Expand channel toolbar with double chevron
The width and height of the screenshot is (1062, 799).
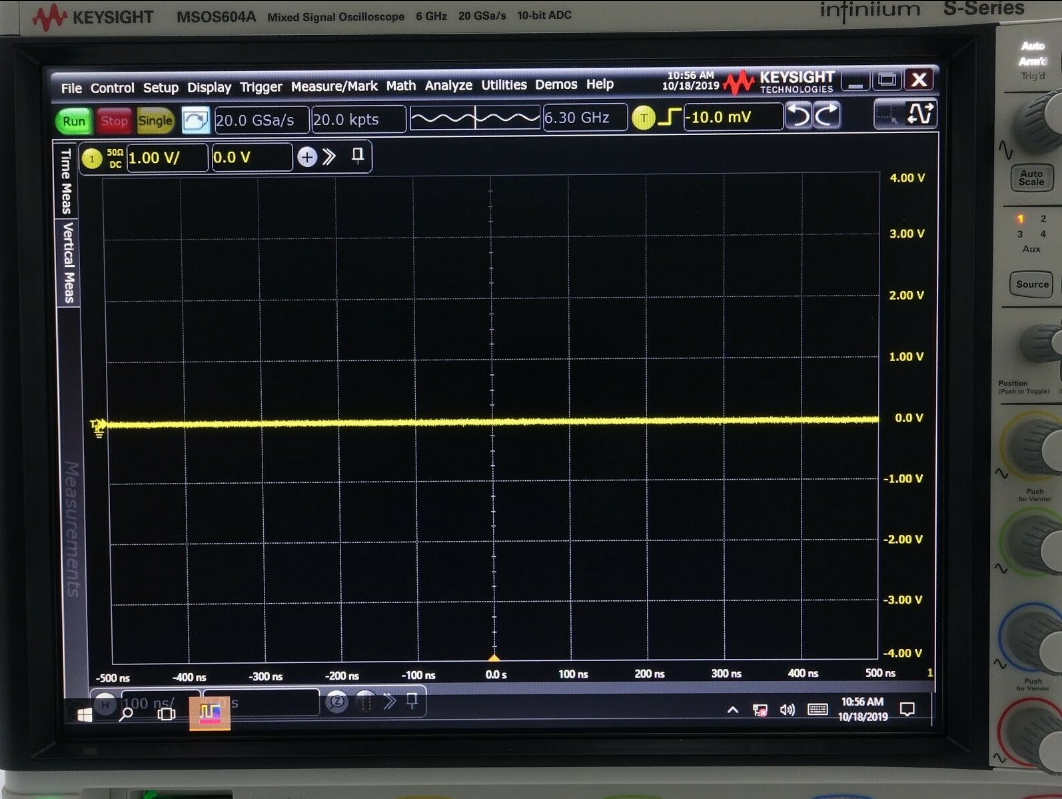point(329,157)
